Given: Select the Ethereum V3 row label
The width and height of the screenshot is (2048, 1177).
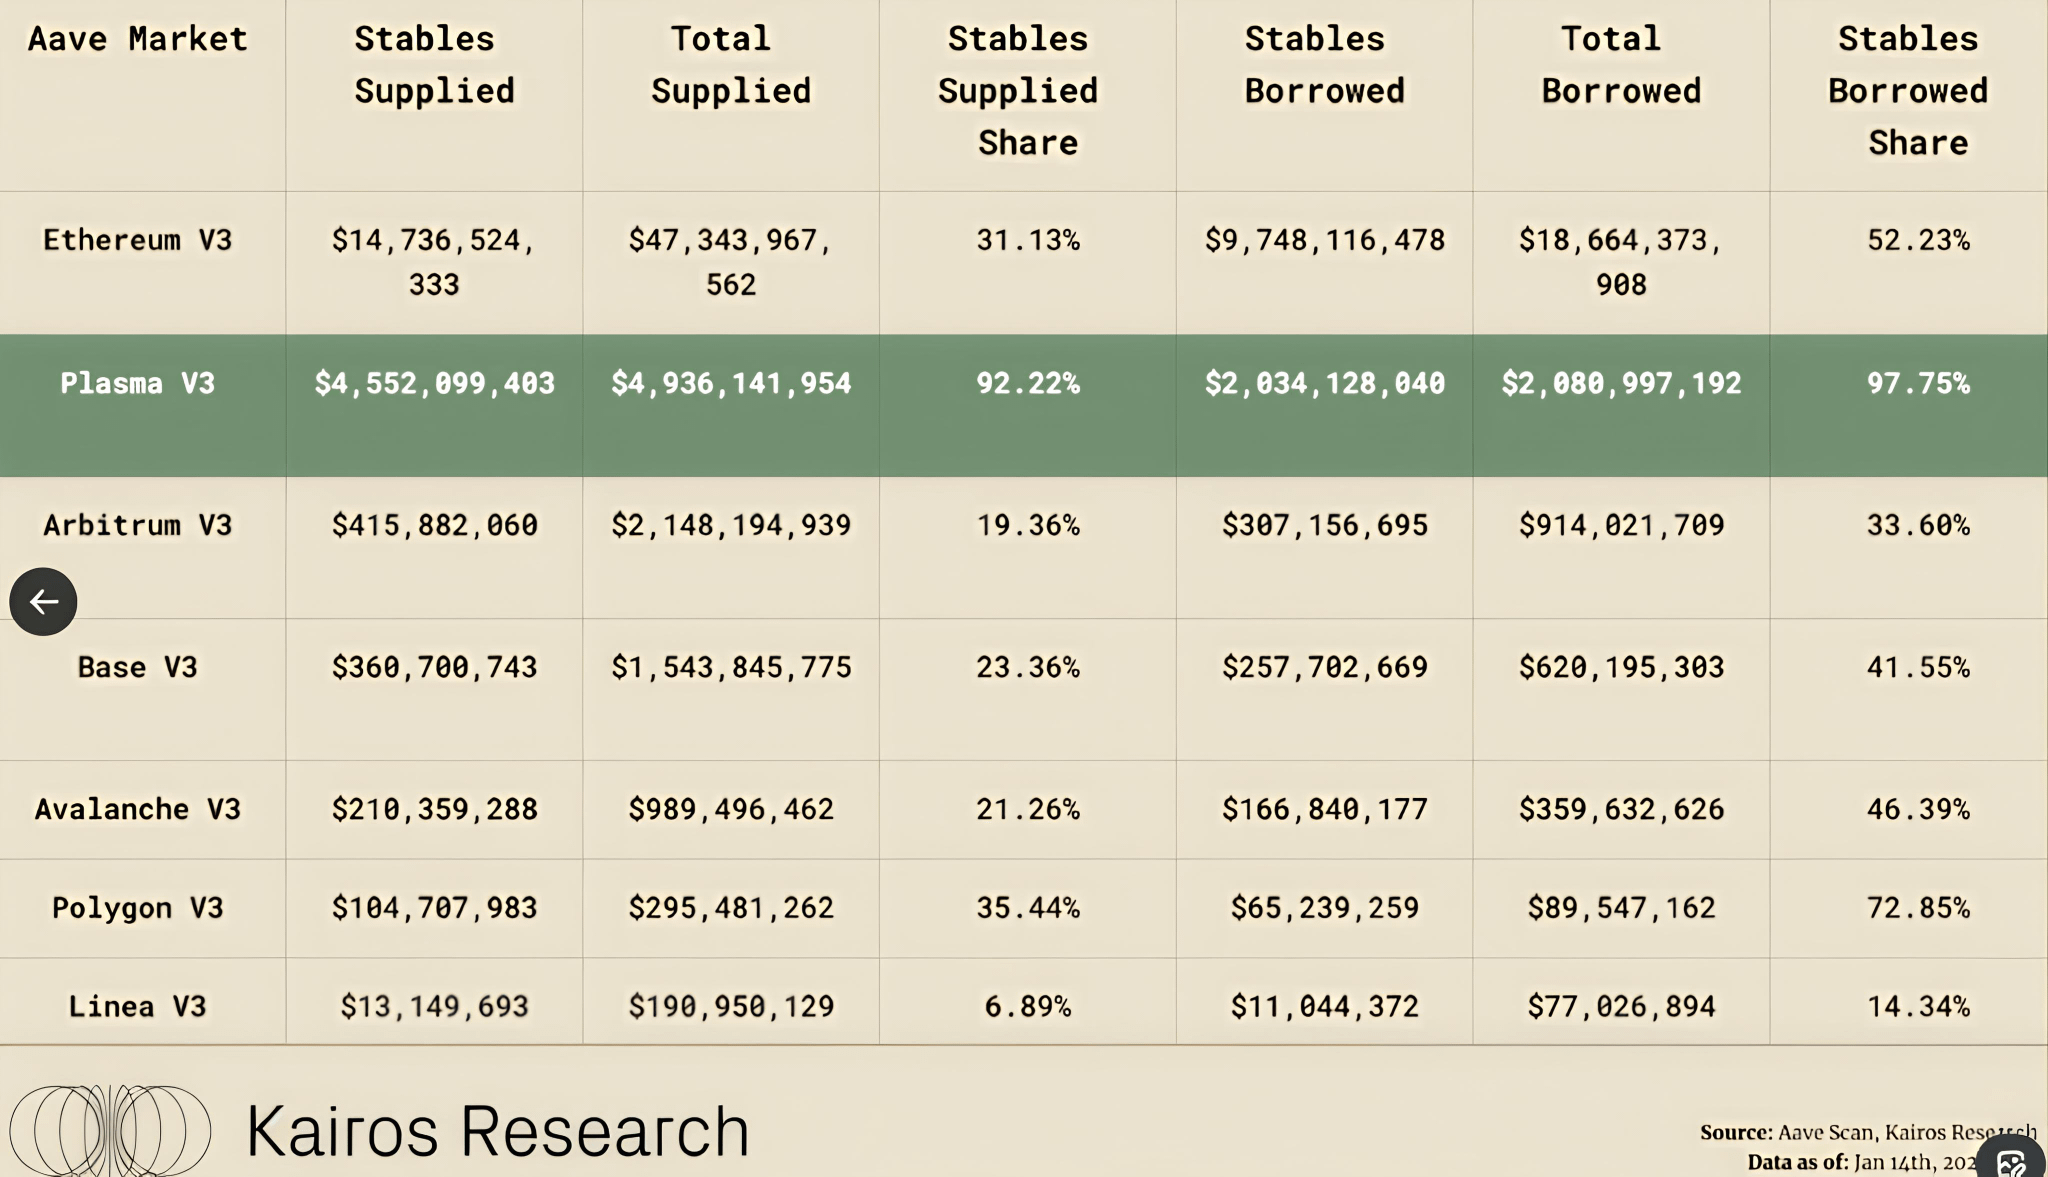Looking at the screenshot, I should coord(138,240).
